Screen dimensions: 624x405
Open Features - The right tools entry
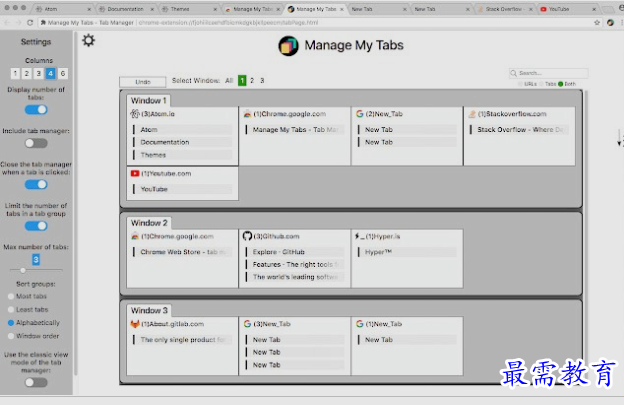(x=295, y=264)
